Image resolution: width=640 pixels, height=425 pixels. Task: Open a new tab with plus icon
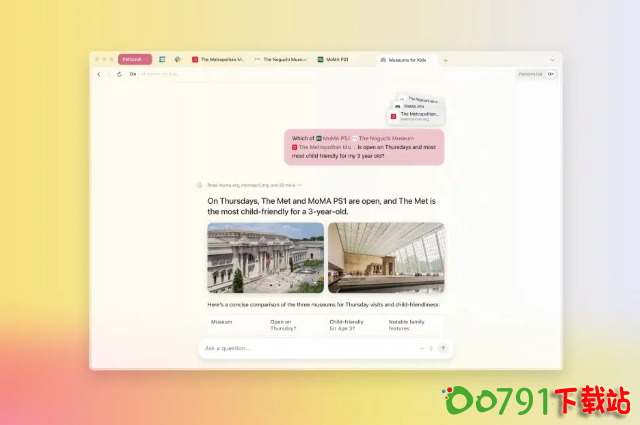[x=446, y=60]
